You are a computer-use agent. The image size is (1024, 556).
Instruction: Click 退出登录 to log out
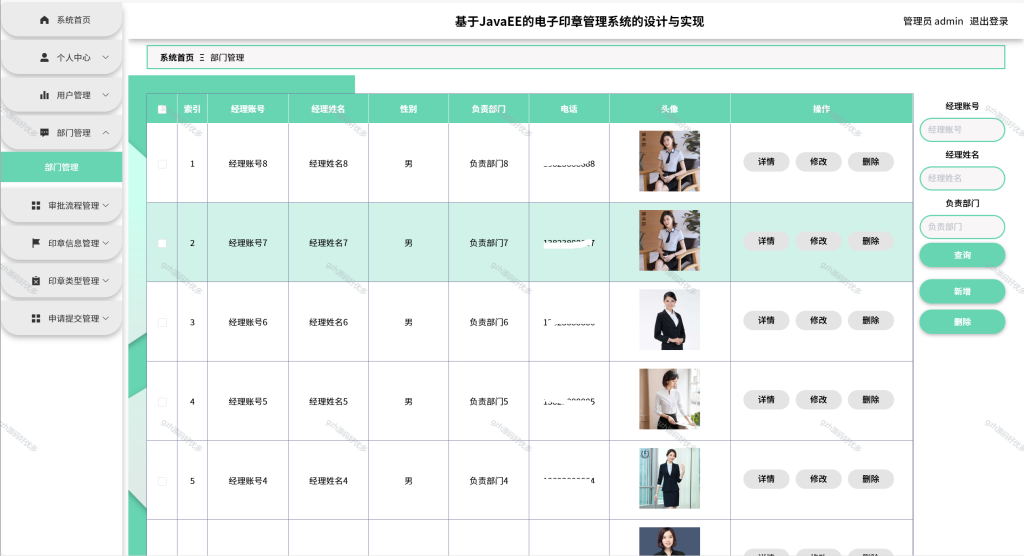tap(989, 22)
